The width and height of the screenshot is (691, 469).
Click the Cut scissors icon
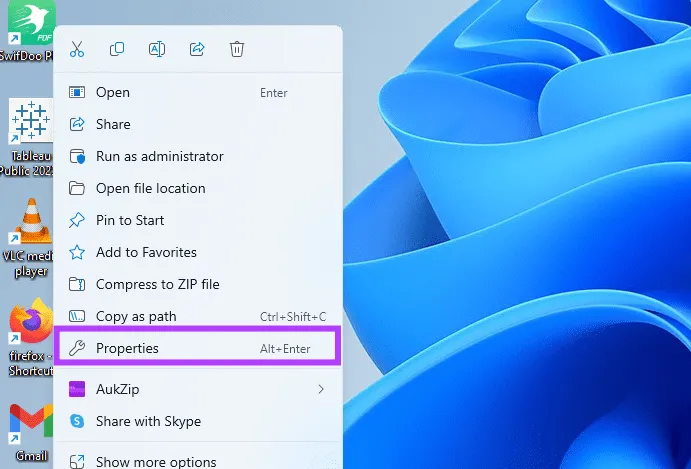(x=77, y=49)
